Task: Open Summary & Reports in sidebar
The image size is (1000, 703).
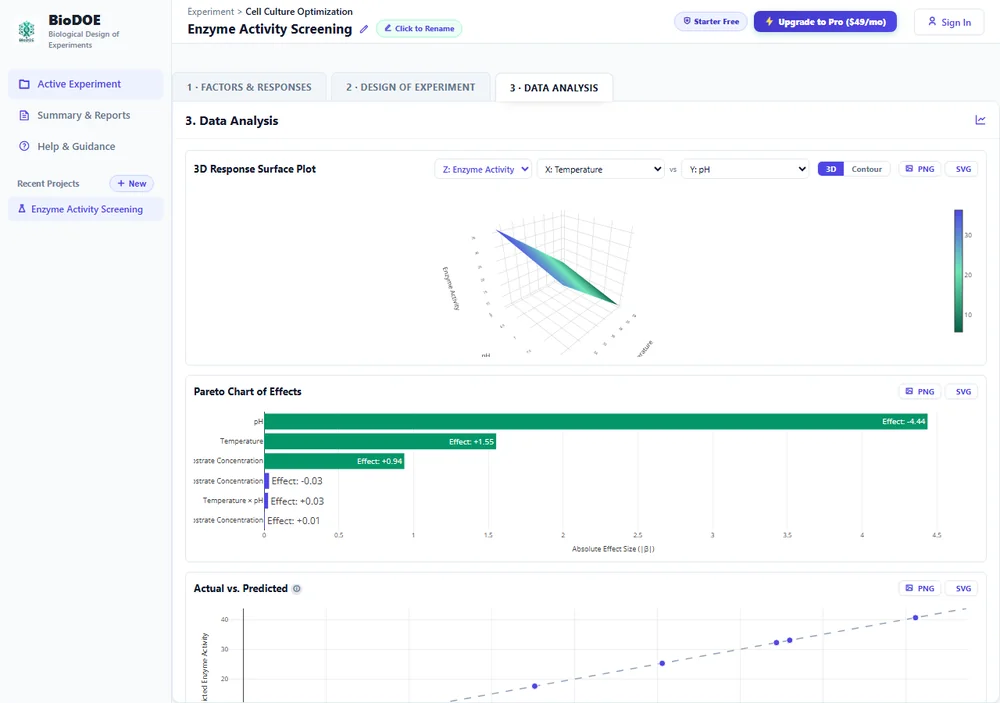Action: pos(85,115)
